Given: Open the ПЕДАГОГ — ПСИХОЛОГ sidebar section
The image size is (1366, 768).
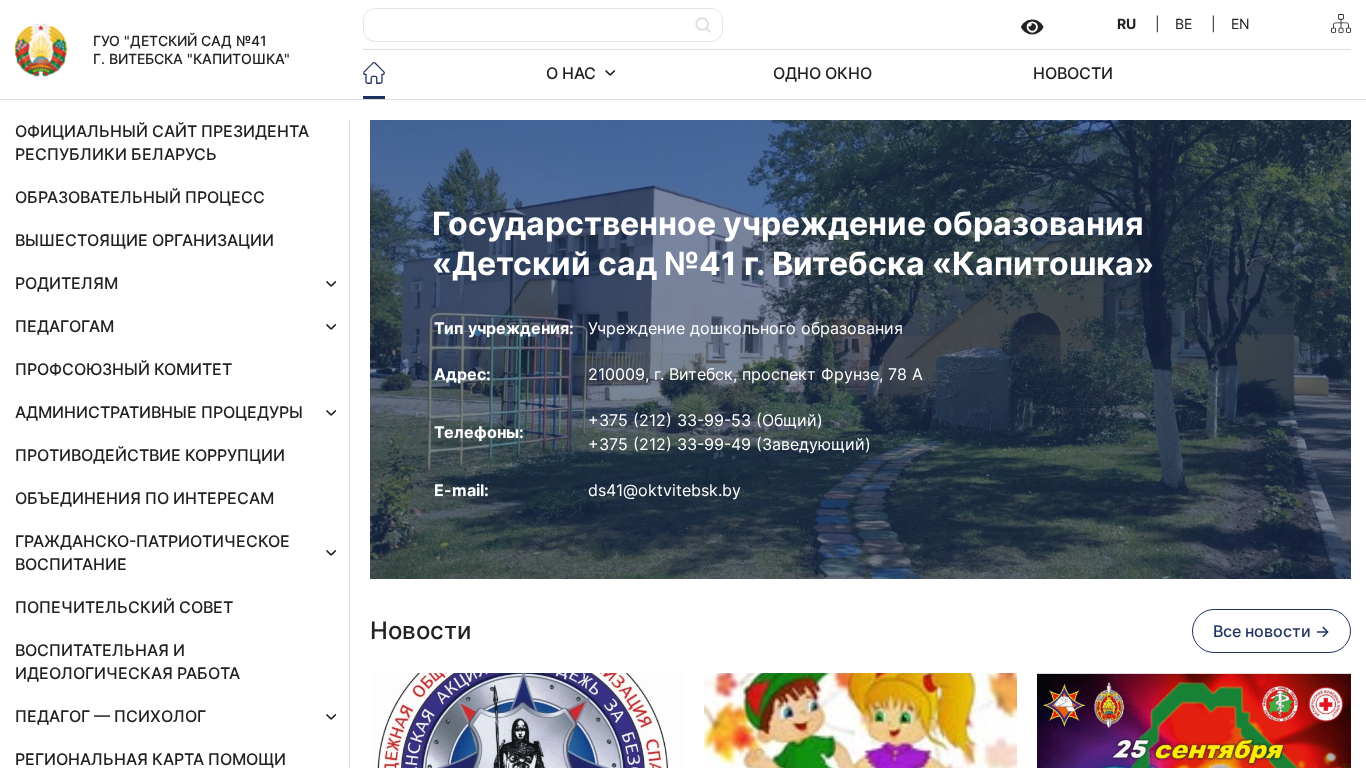Looking at the screenshot, I should [x=111, y=716].
